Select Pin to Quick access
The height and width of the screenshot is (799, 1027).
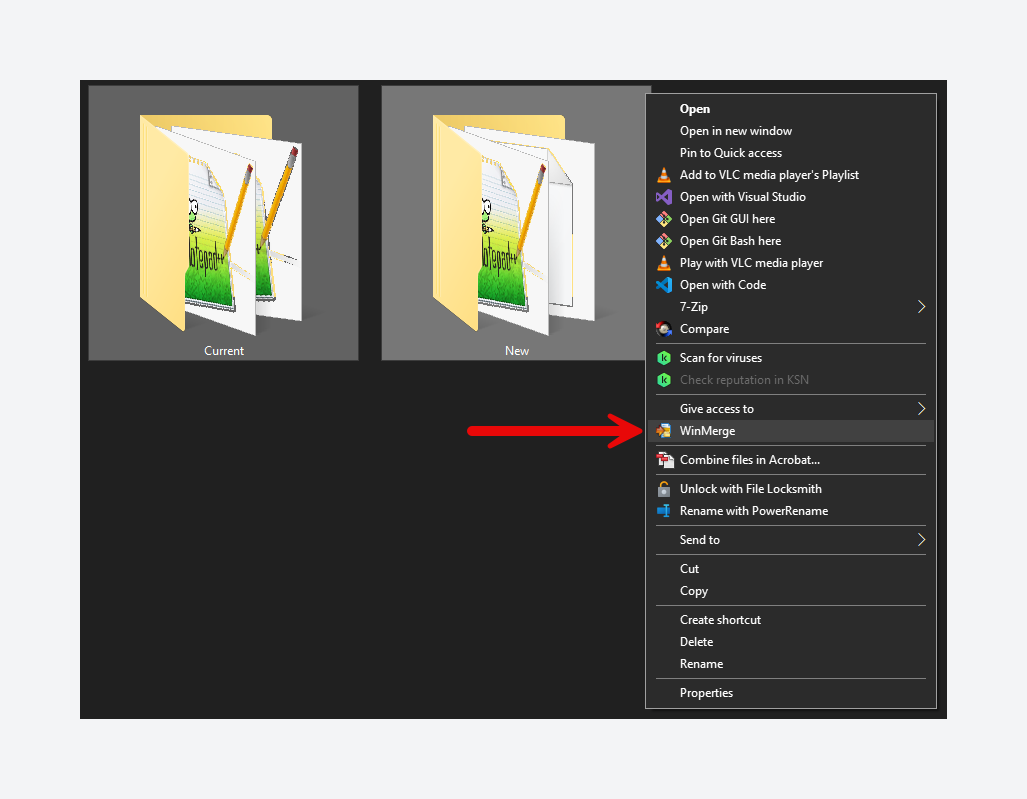point(791,153)
